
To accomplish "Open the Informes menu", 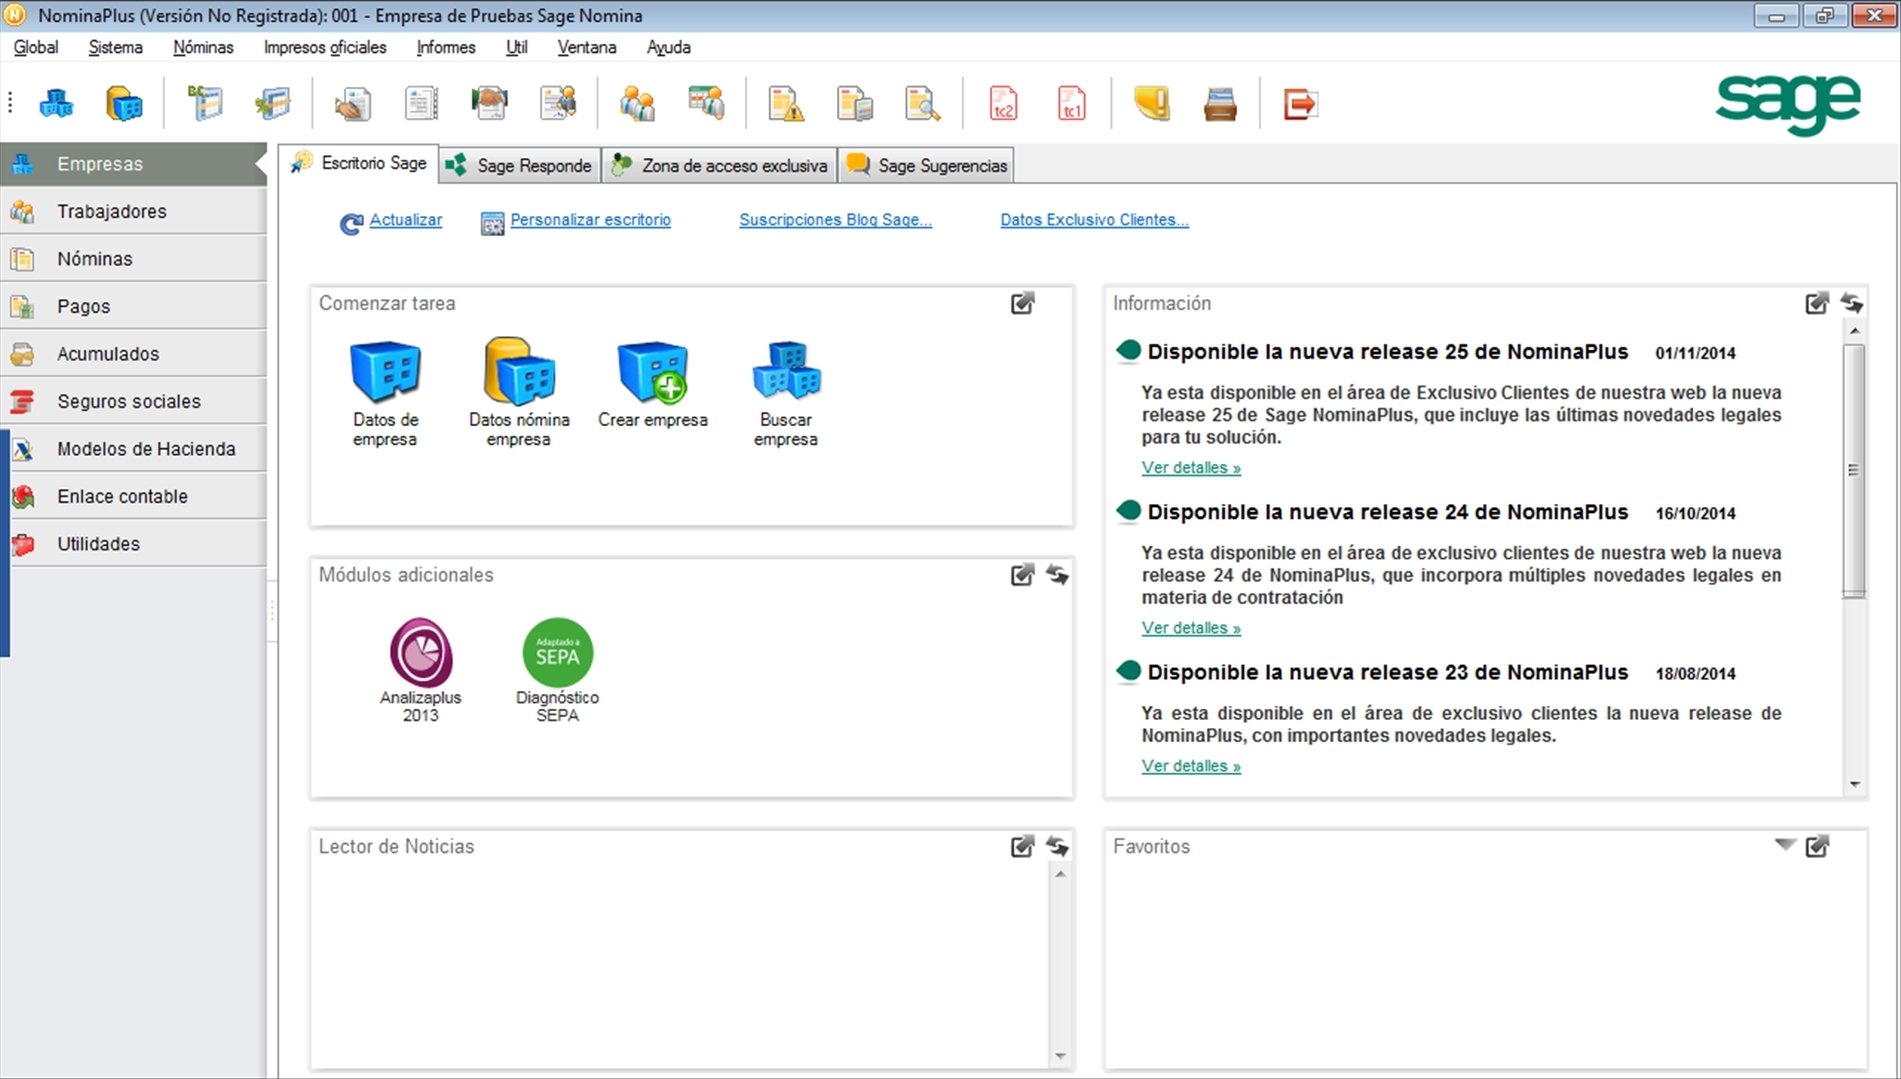I will (446, 47).
